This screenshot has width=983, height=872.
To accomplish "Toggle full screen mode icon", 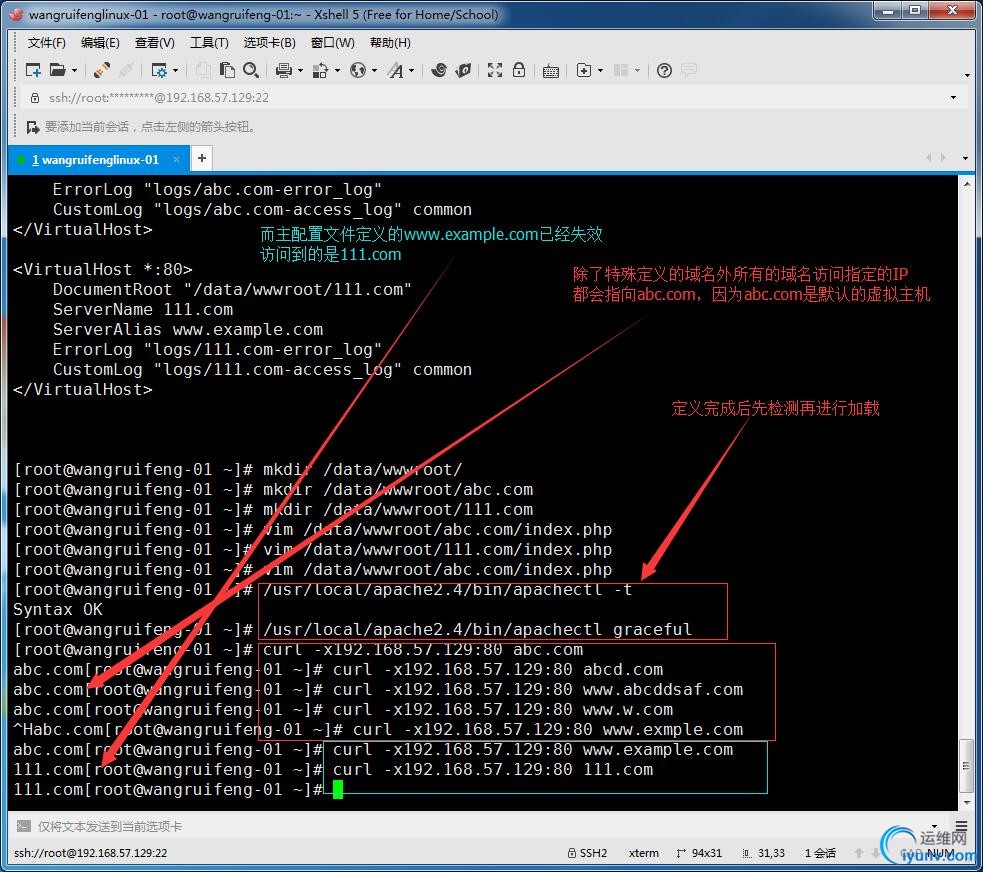I will click(x=495, y=70).
